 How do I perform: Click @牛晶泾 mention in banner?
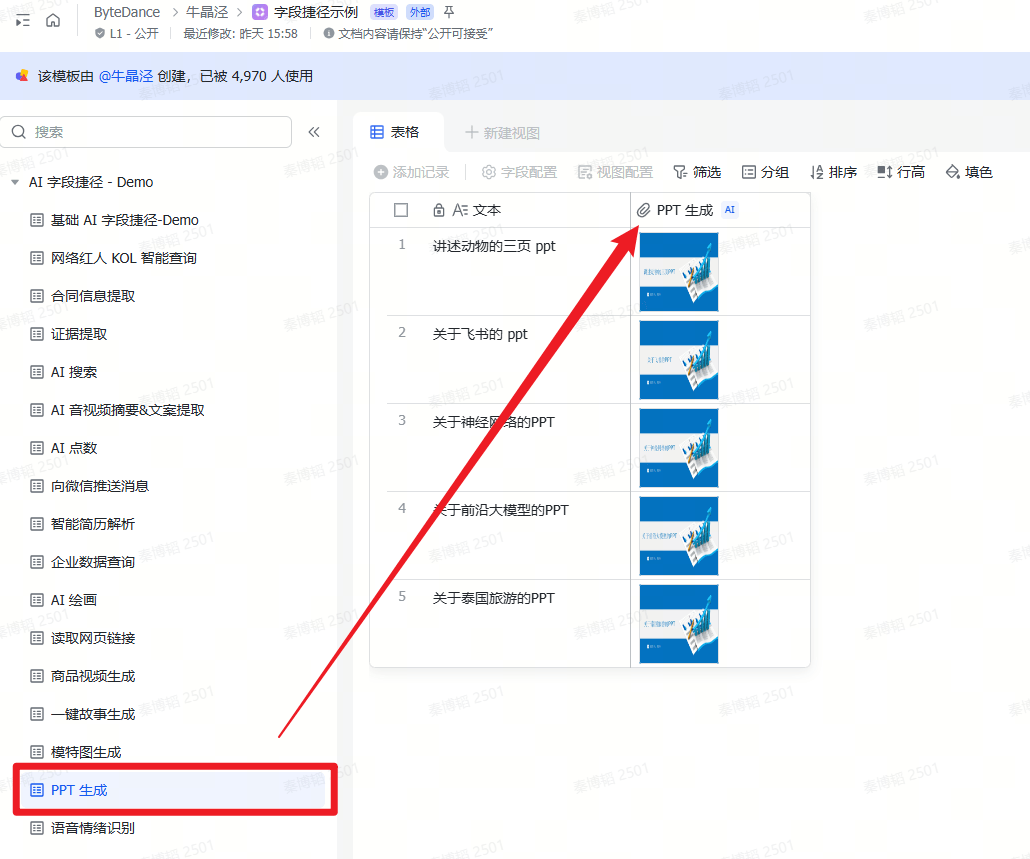pyautogui.click(x=126, y=76)
